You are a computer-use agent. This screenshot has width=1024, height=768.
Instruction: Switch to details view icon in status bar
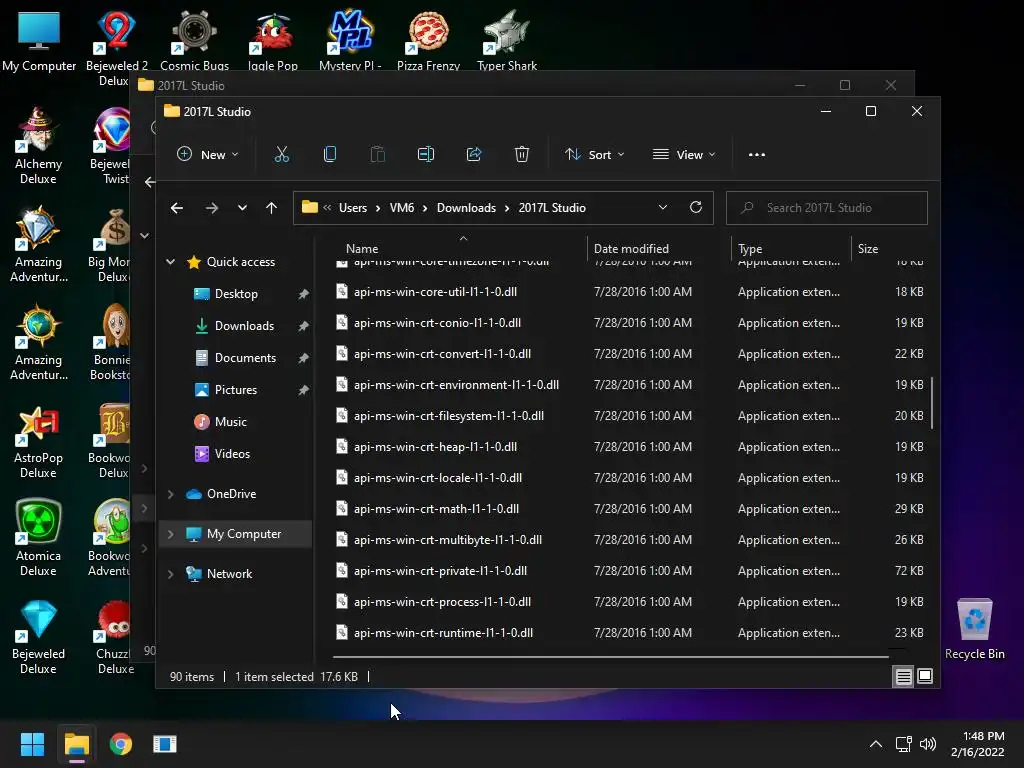pos(903,677)
